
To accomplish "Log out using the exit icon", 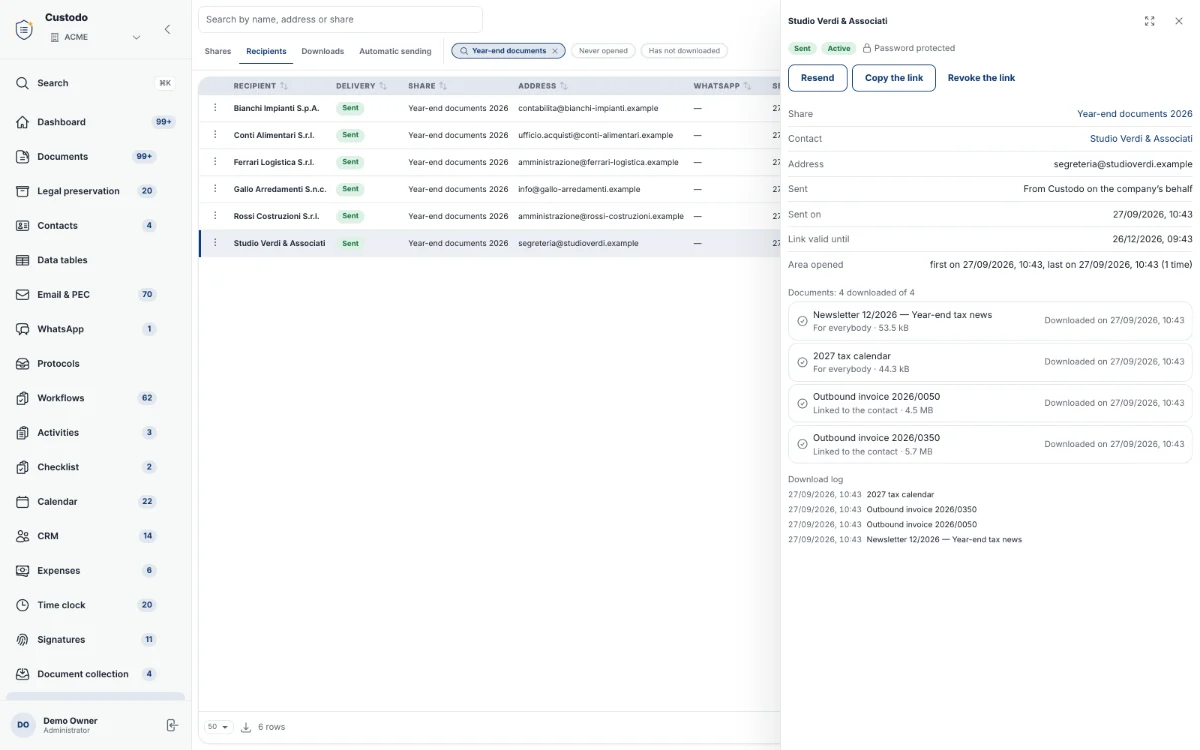I will [171, 725].
